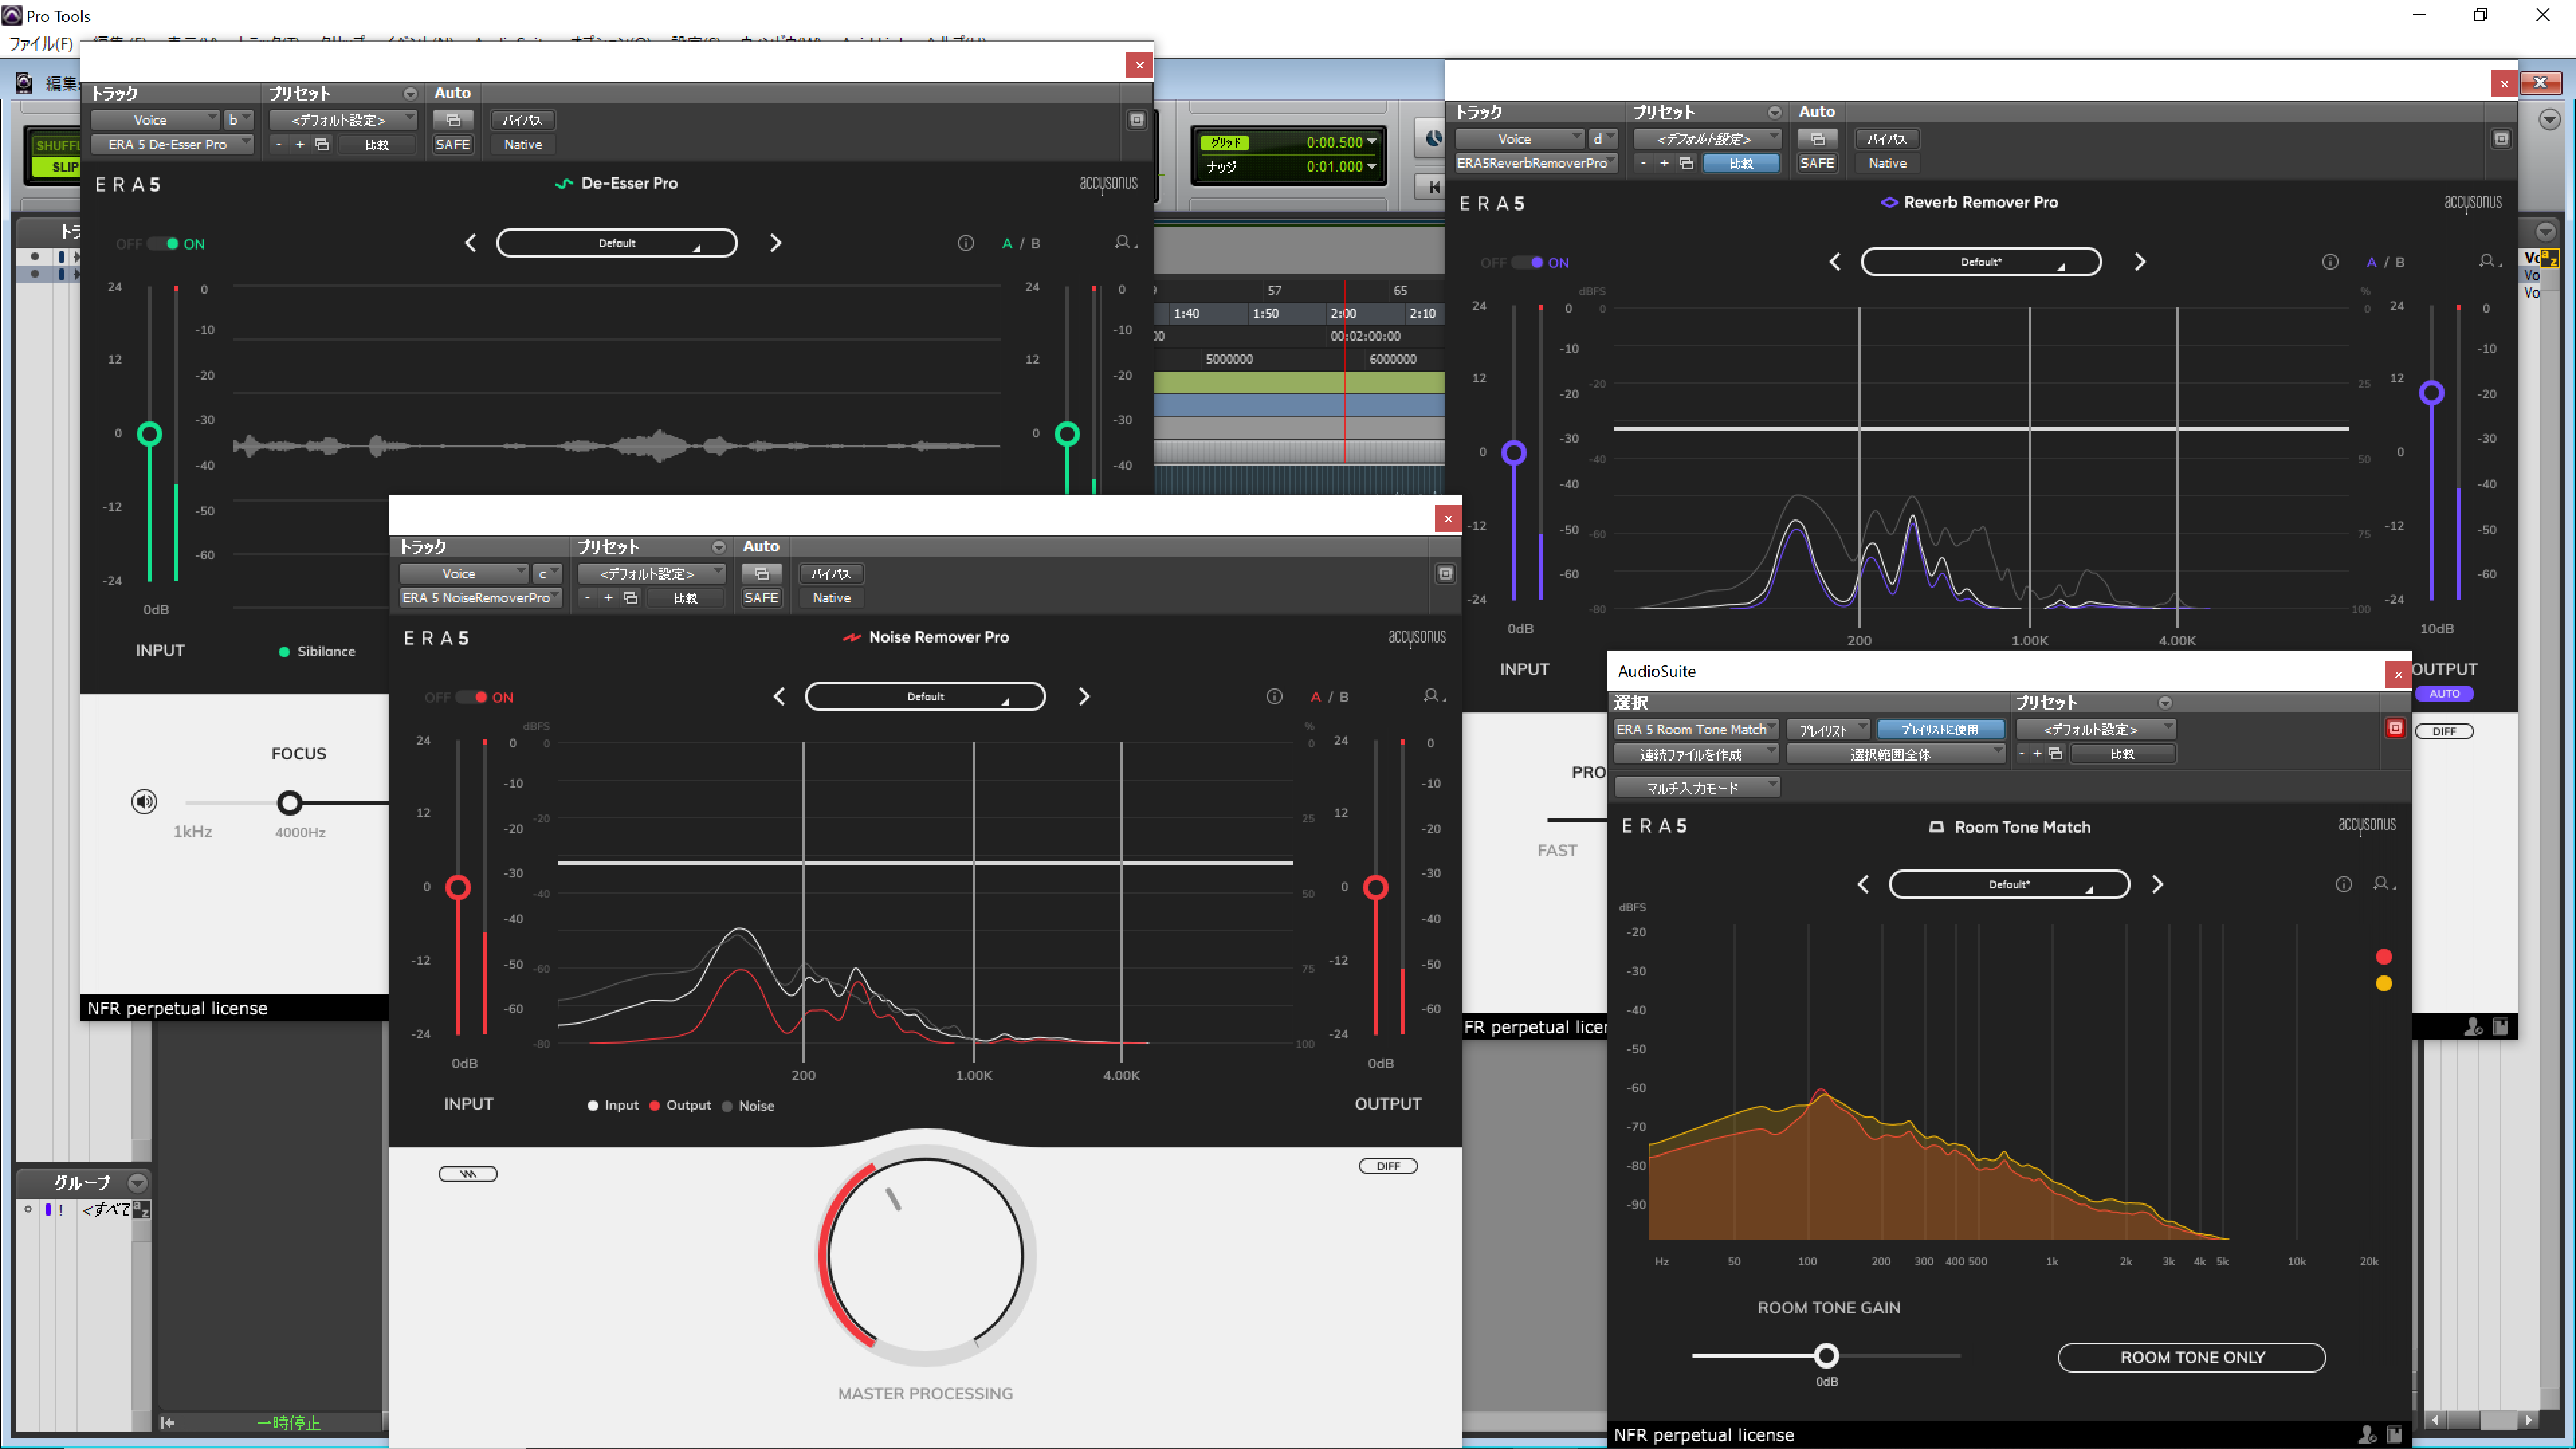Click バイパス in De-Esser header
Viewport: 2576px width, 1449px height.
click(523, 119)
